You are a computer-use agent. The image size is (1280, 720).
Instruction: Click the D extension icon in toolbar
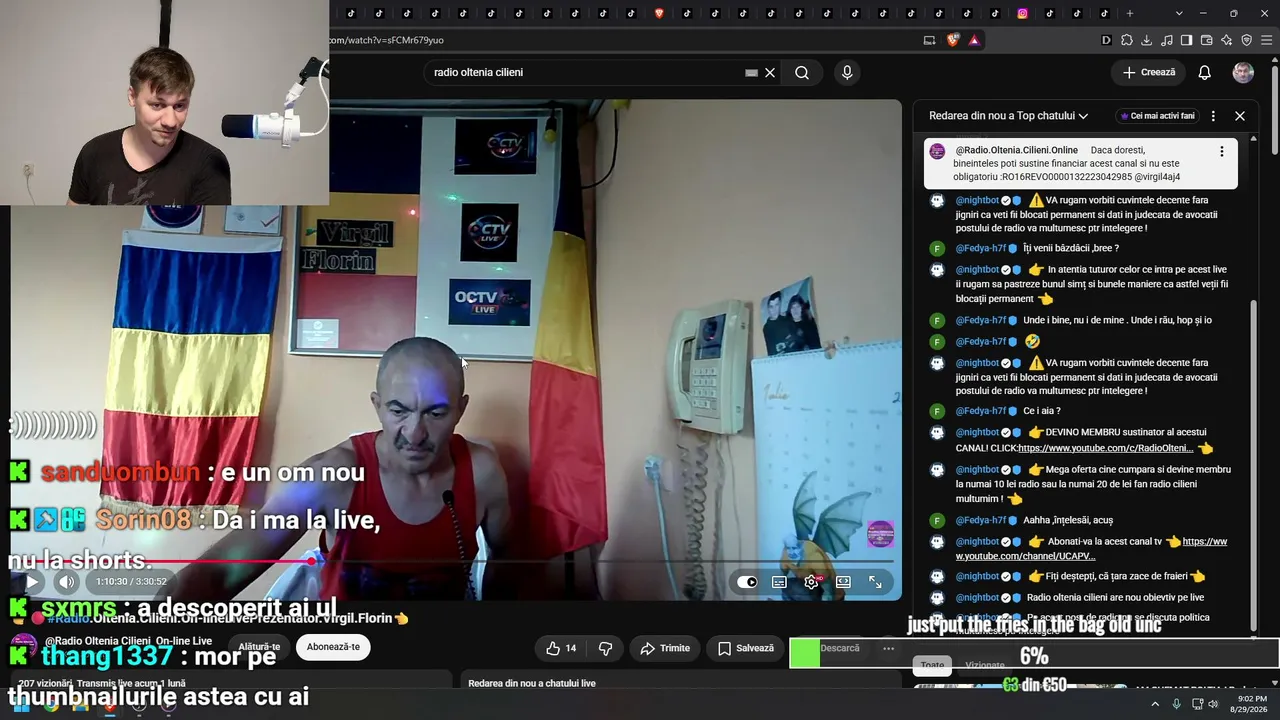coord(1107,40)
